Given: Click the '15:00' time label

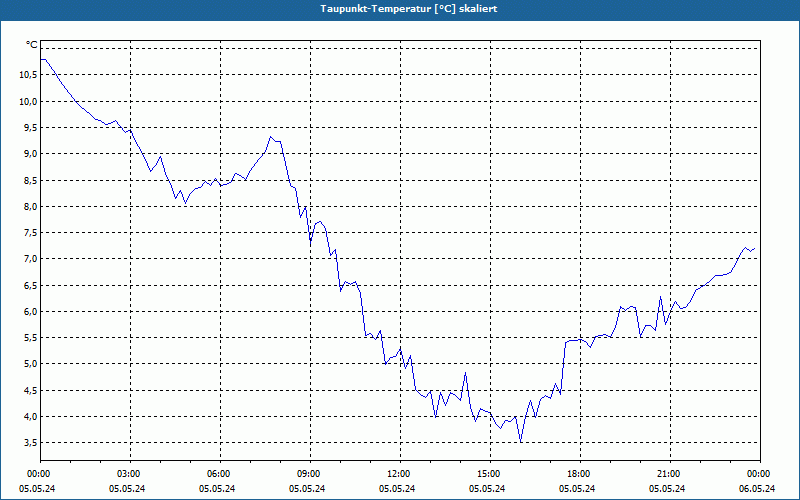Looking at the screenshot, I should pyautogui.click(x=490, y=474).
